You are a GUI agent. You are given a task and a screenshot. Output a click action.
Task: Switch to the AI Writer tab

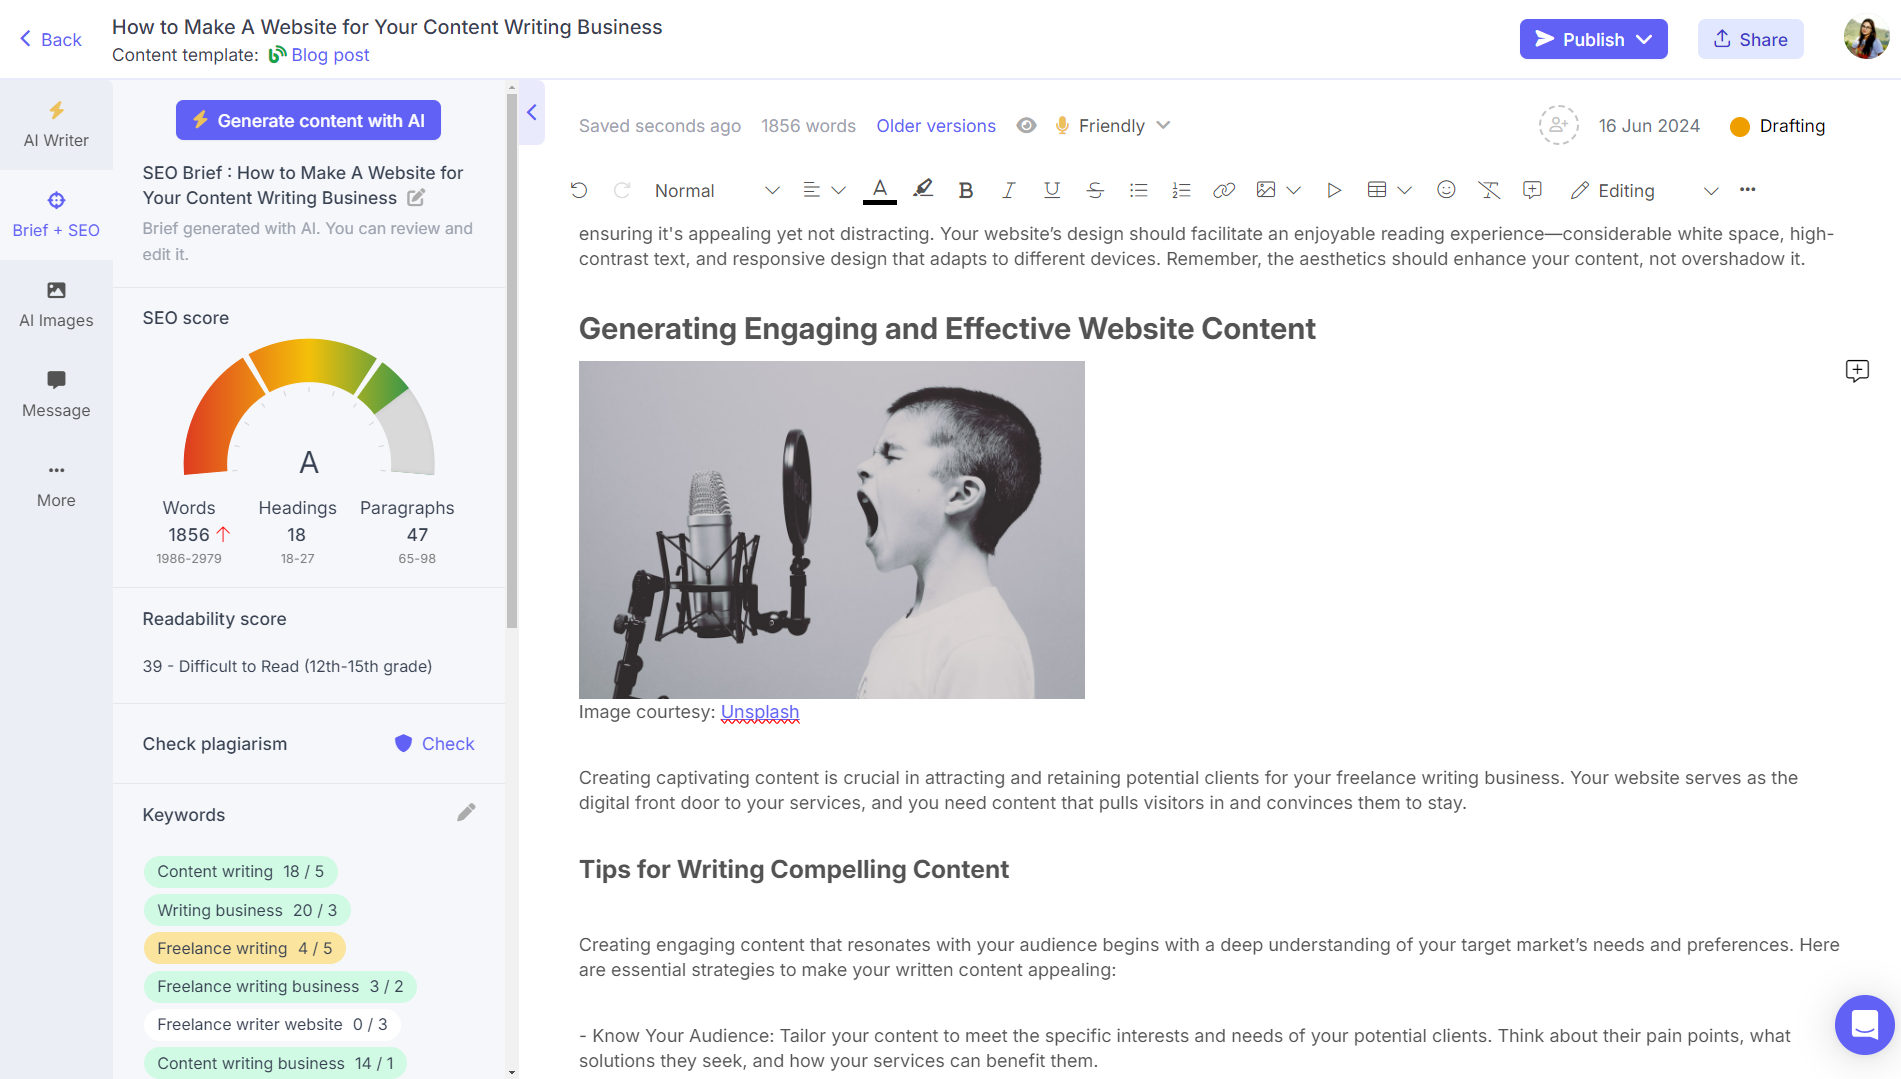(56, 125)
